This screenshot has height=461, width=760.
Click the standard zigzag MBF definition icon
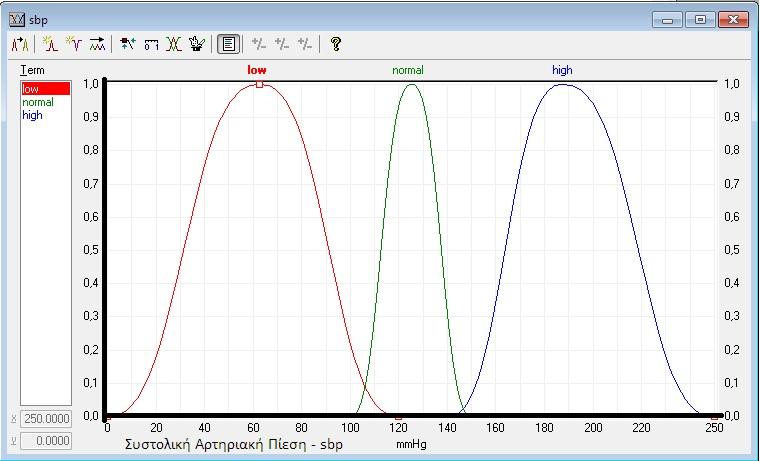pyautogui.click(x=97, y=44)
